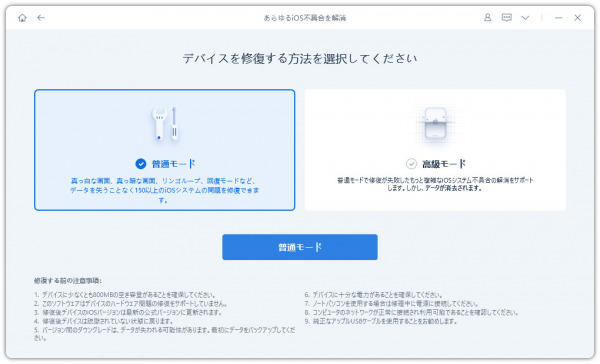Viewport: 600px width, 364px height.
Task: Click the advanced mode description text
Action: point(435,184)
